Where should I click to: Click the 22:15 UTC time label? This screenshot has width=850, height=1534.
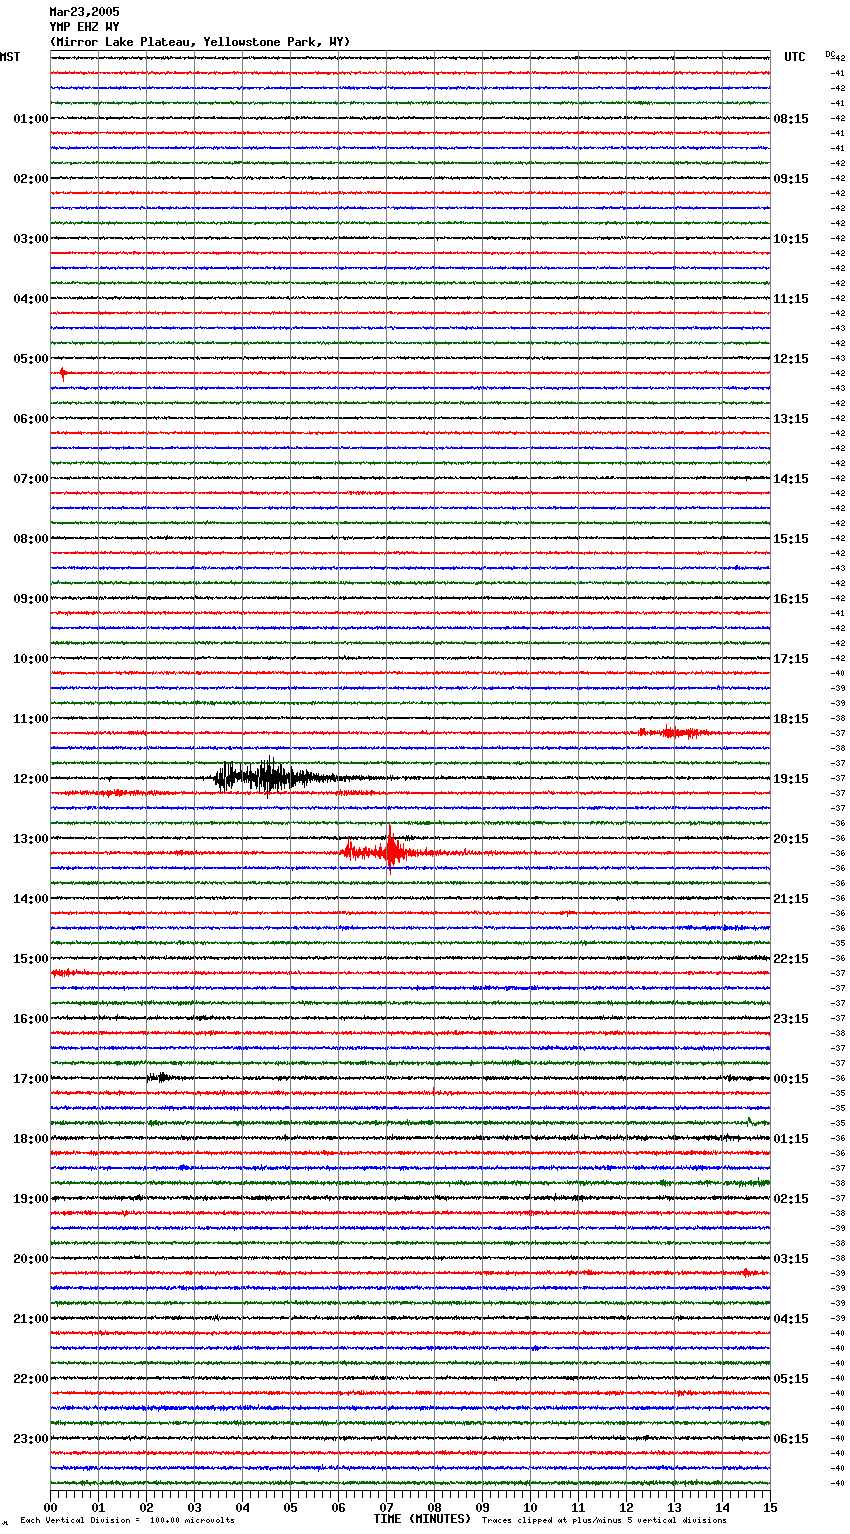point(791,959)
